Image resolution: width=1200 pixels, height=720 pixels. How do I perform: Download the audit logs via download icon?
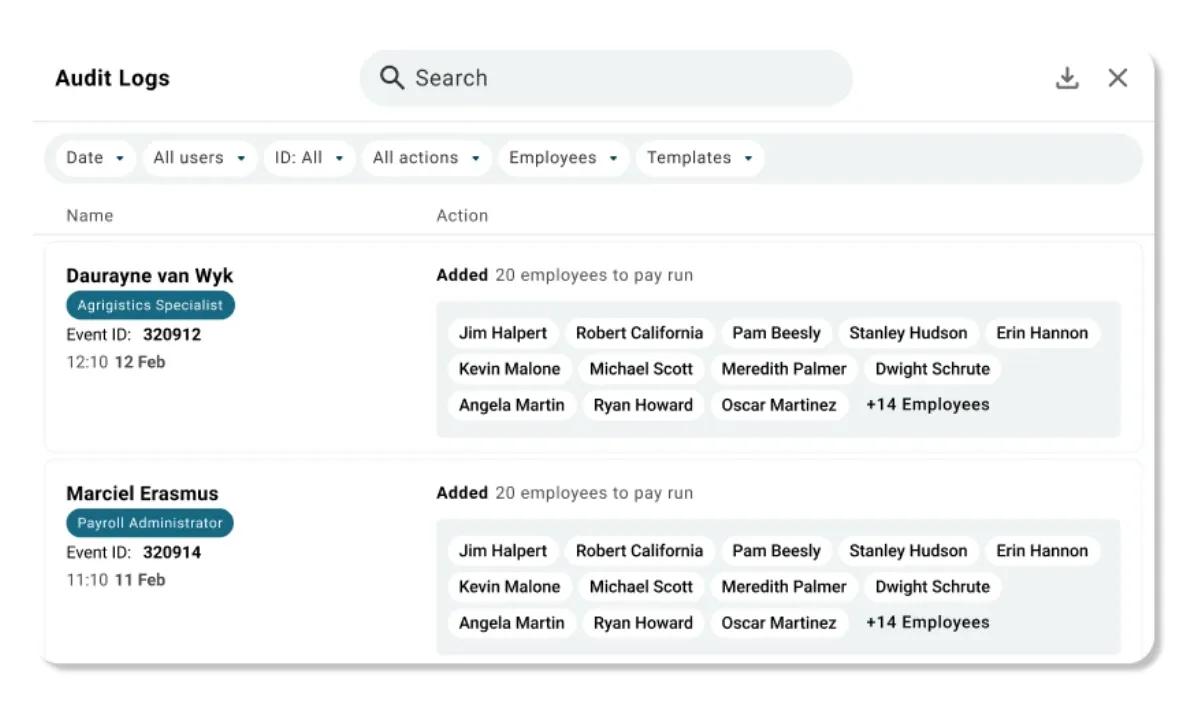pyautogui.click(x=1067, y=77)
